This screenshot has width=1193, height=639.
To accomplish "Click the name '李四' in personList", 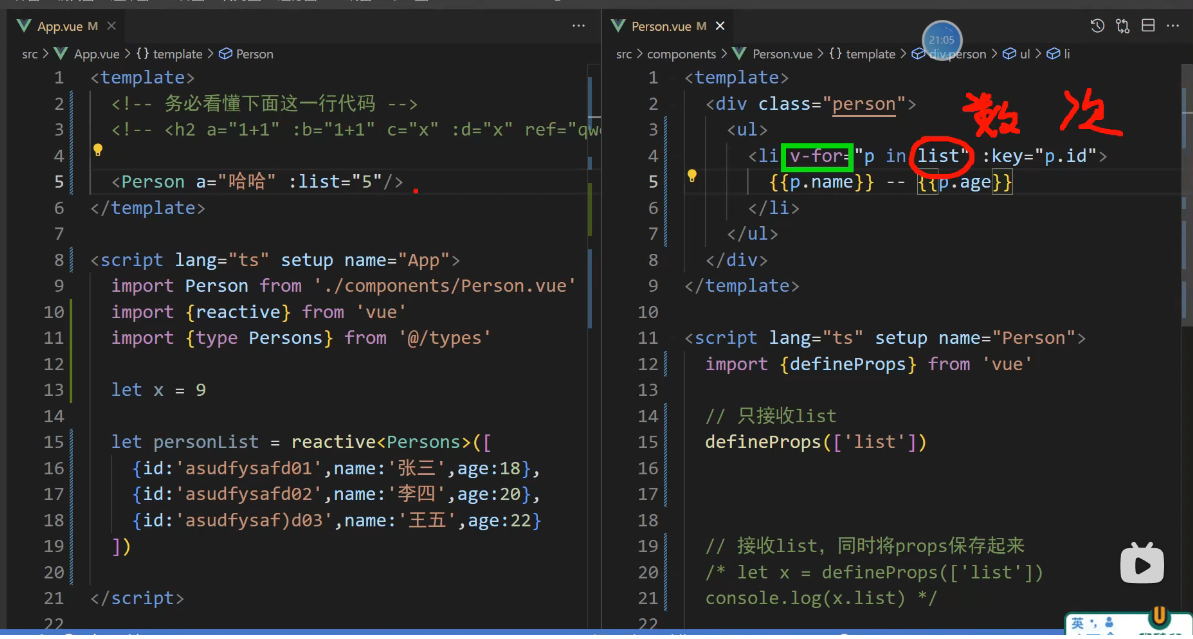I will click(x=415, y=494).
